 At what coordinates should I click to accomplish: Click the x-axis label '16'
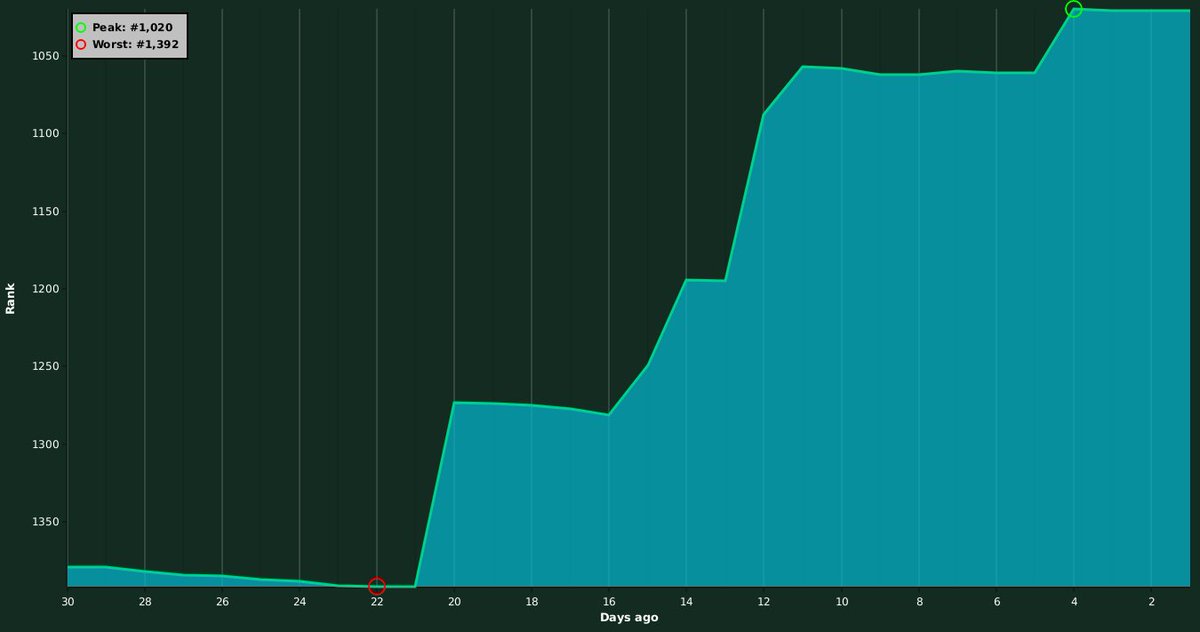(609, 602)
